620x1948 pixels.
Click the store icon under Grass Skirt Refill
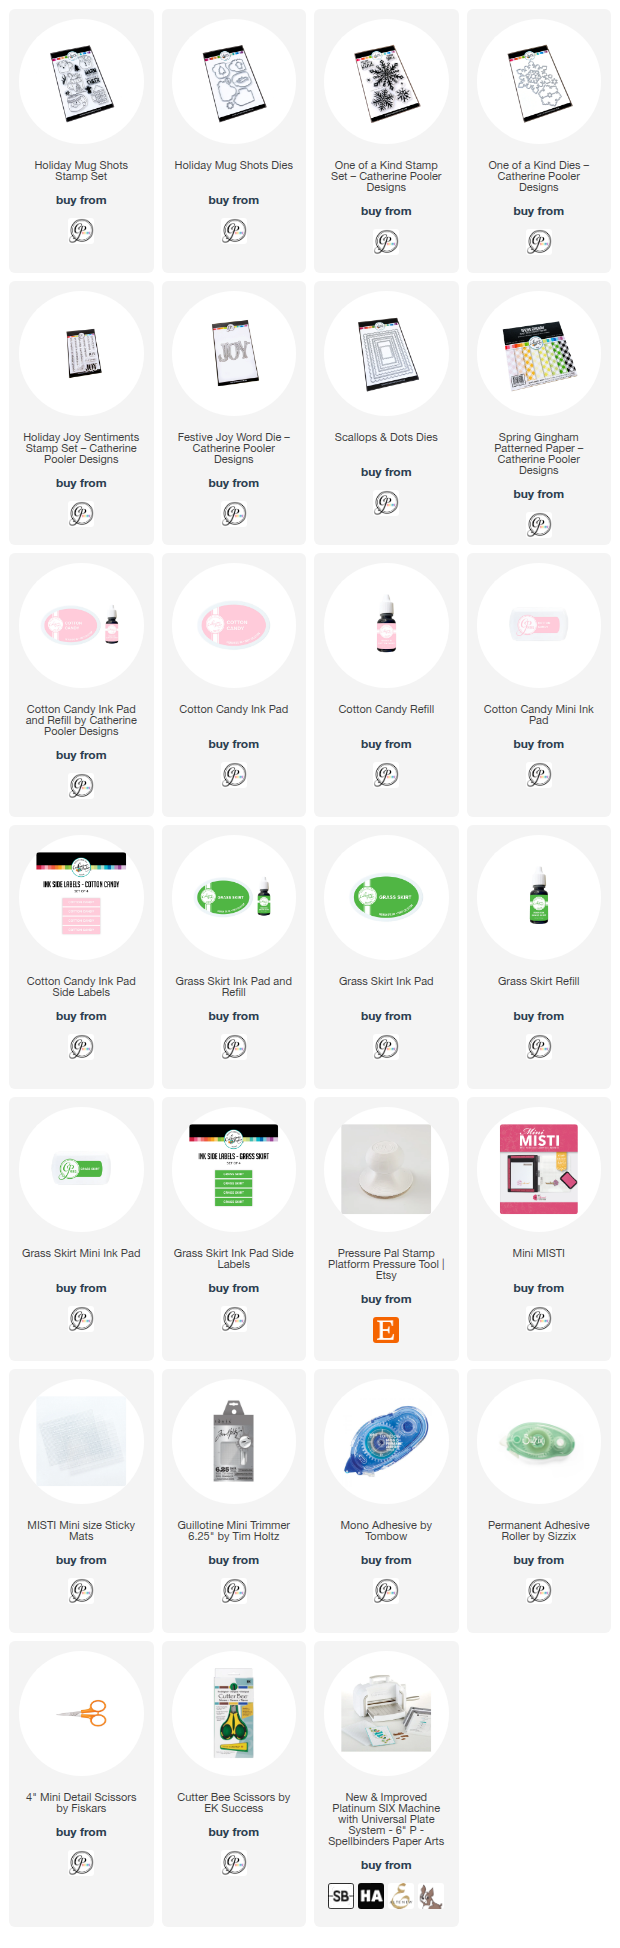coord(539,1047)
